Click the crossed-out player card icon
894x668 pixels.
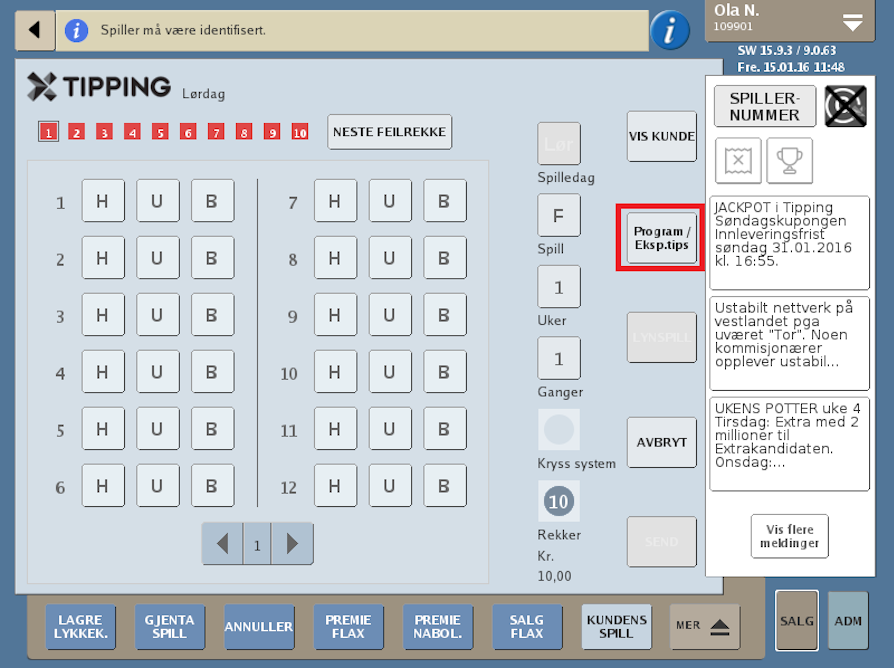[x=846, y=106]
